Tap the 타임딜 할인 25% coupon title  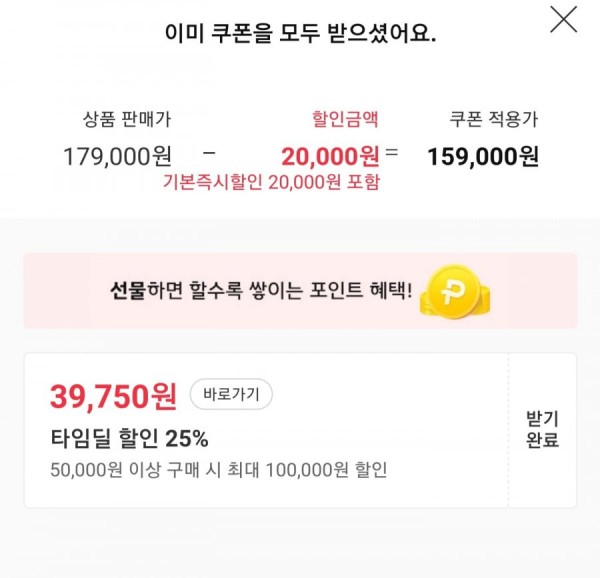pos(129,439)
